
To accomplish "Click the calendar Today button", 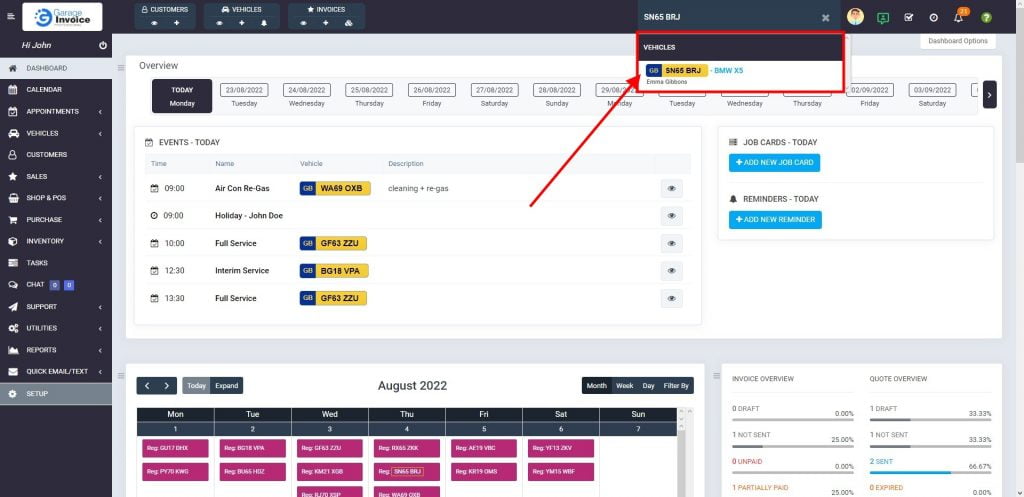I will [x=197, y=386].
